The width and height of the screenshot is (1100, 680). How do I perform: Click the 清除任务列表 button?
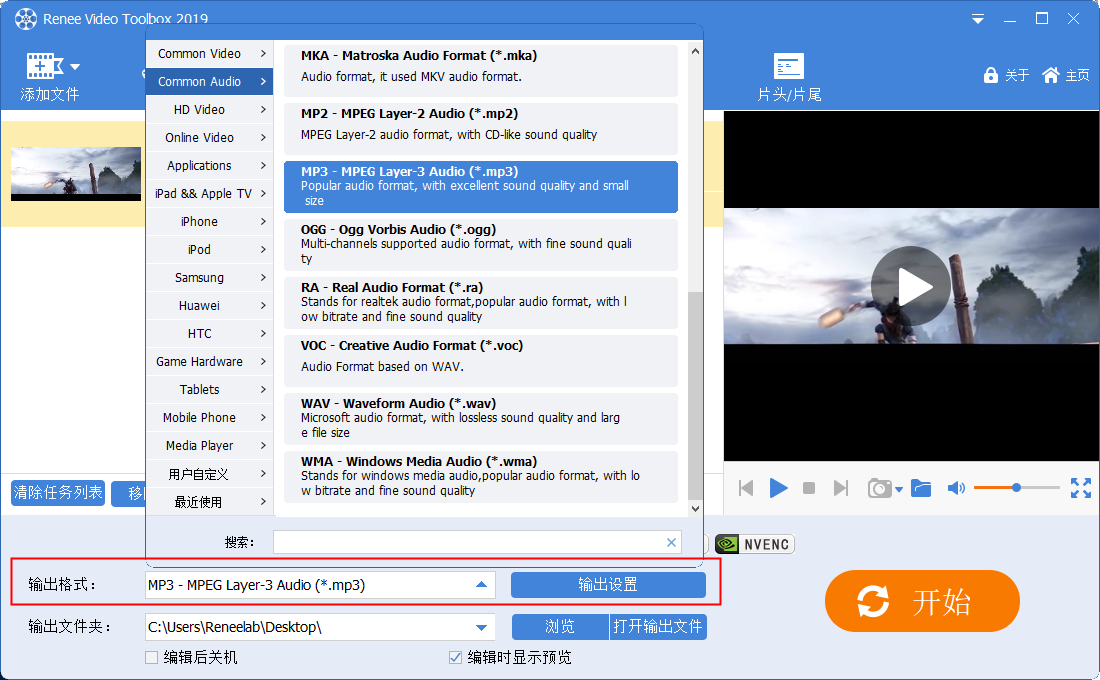pos(58,493)
